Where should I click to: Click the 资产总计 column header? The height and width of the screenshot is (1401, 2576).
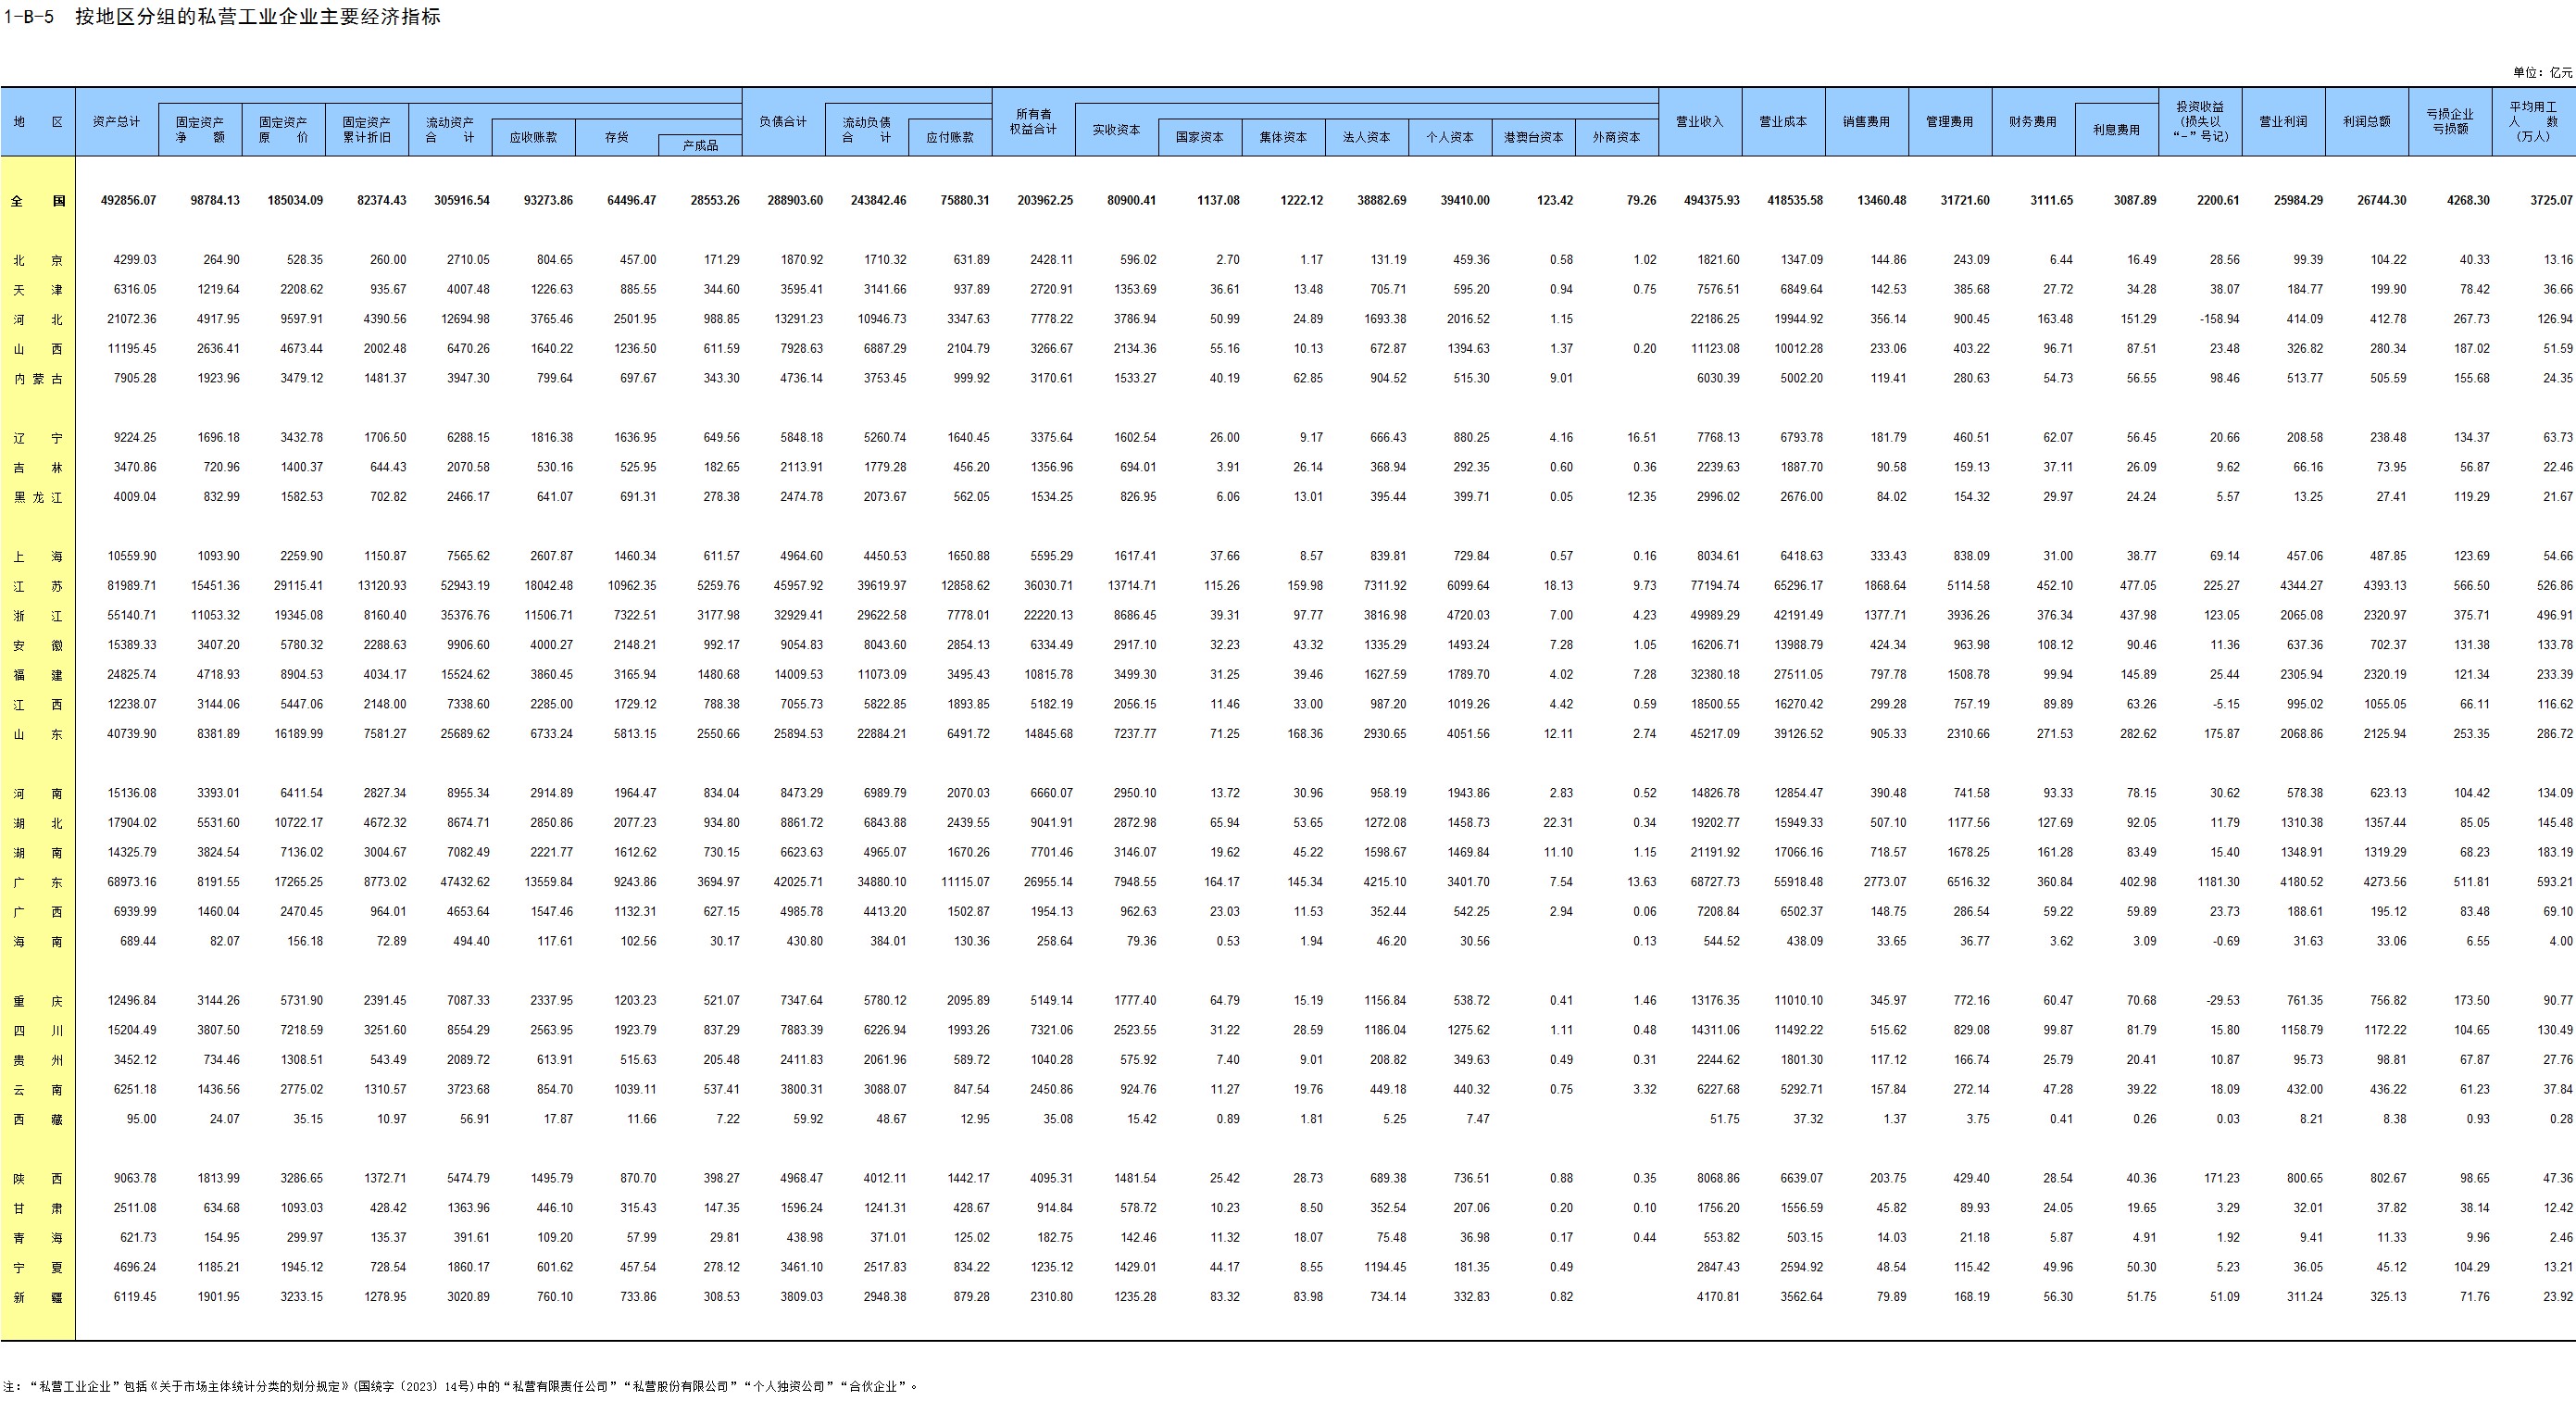(x=116, y=121)
